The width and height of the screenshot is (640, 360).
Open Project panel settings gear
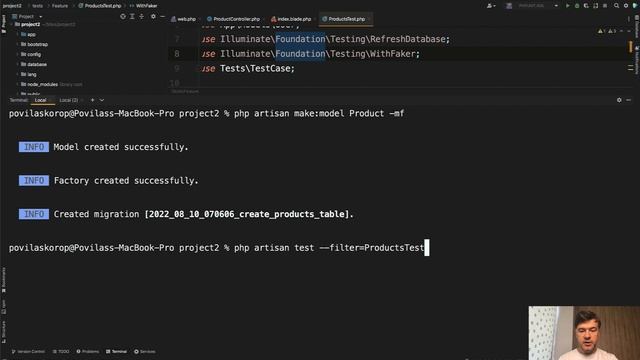153,16
